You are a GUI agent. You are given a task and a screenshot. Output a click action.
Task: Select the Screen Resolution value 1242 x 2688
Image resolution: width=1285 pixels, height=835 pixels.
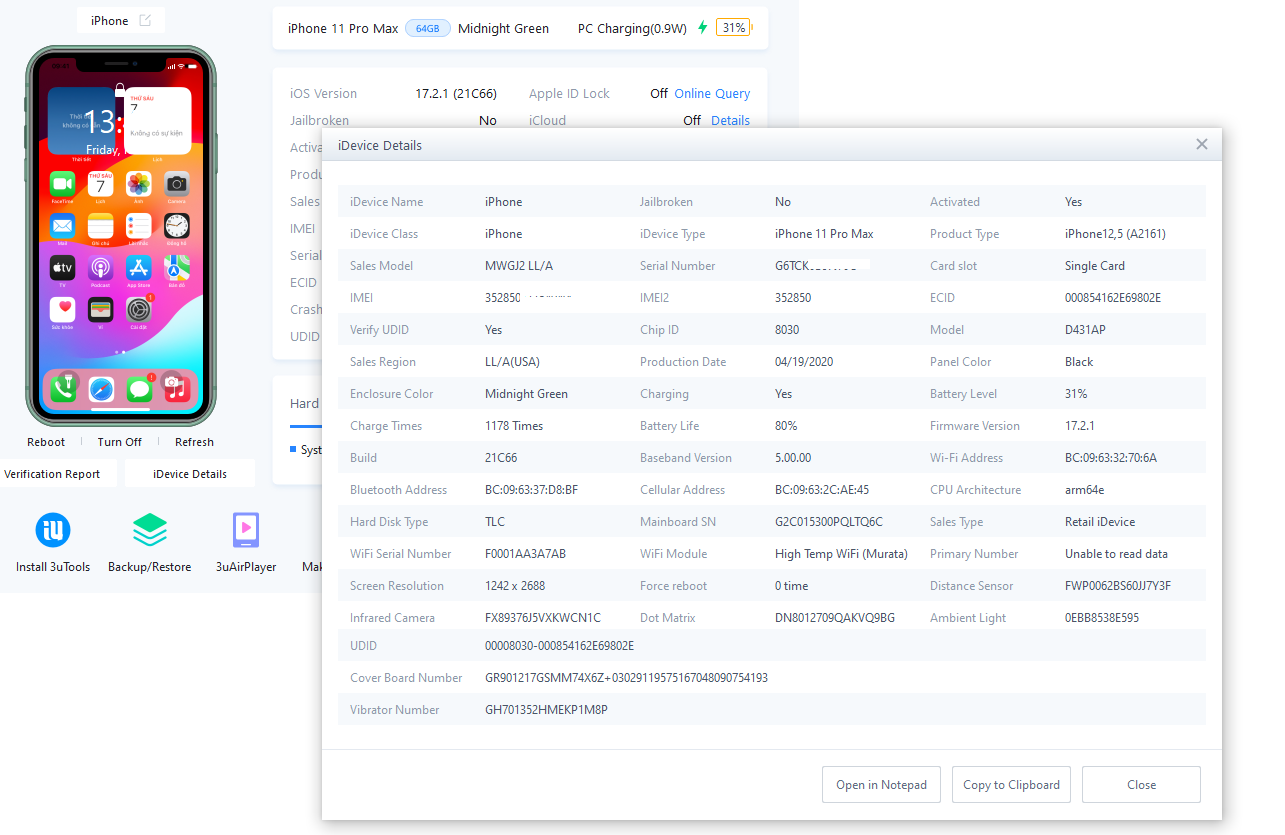click(515, 586)
